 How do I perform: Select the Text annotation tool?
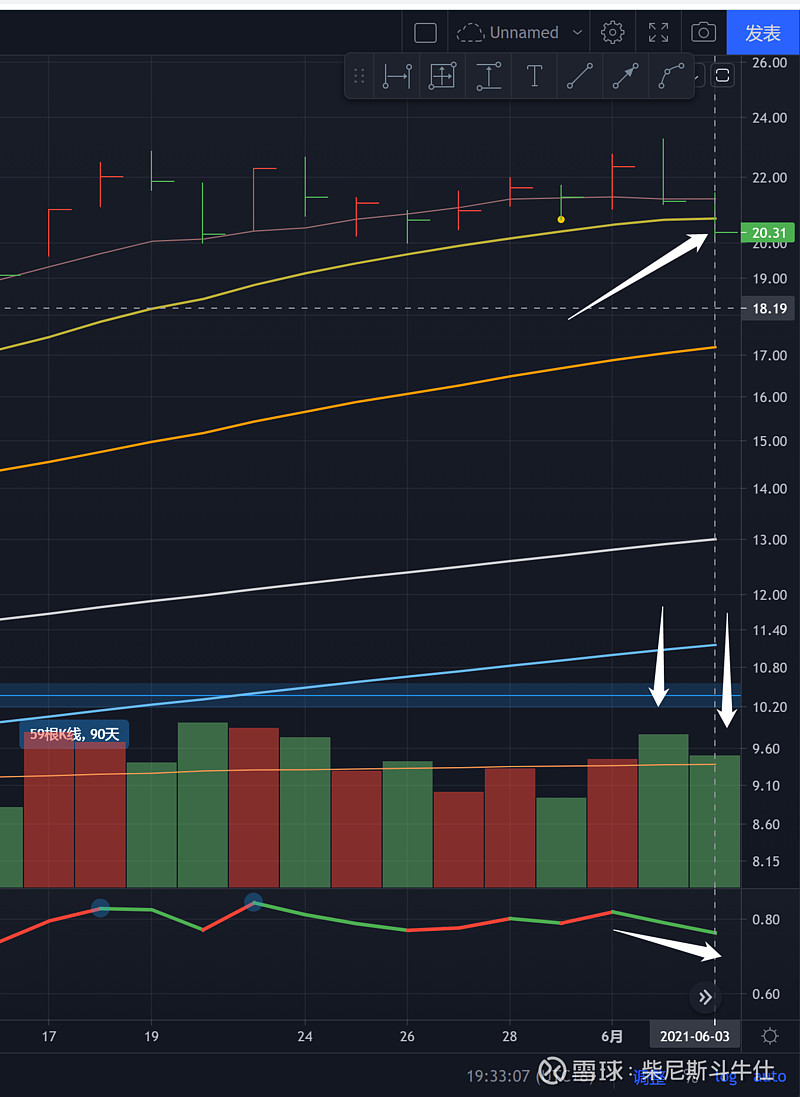pos(534,76)
